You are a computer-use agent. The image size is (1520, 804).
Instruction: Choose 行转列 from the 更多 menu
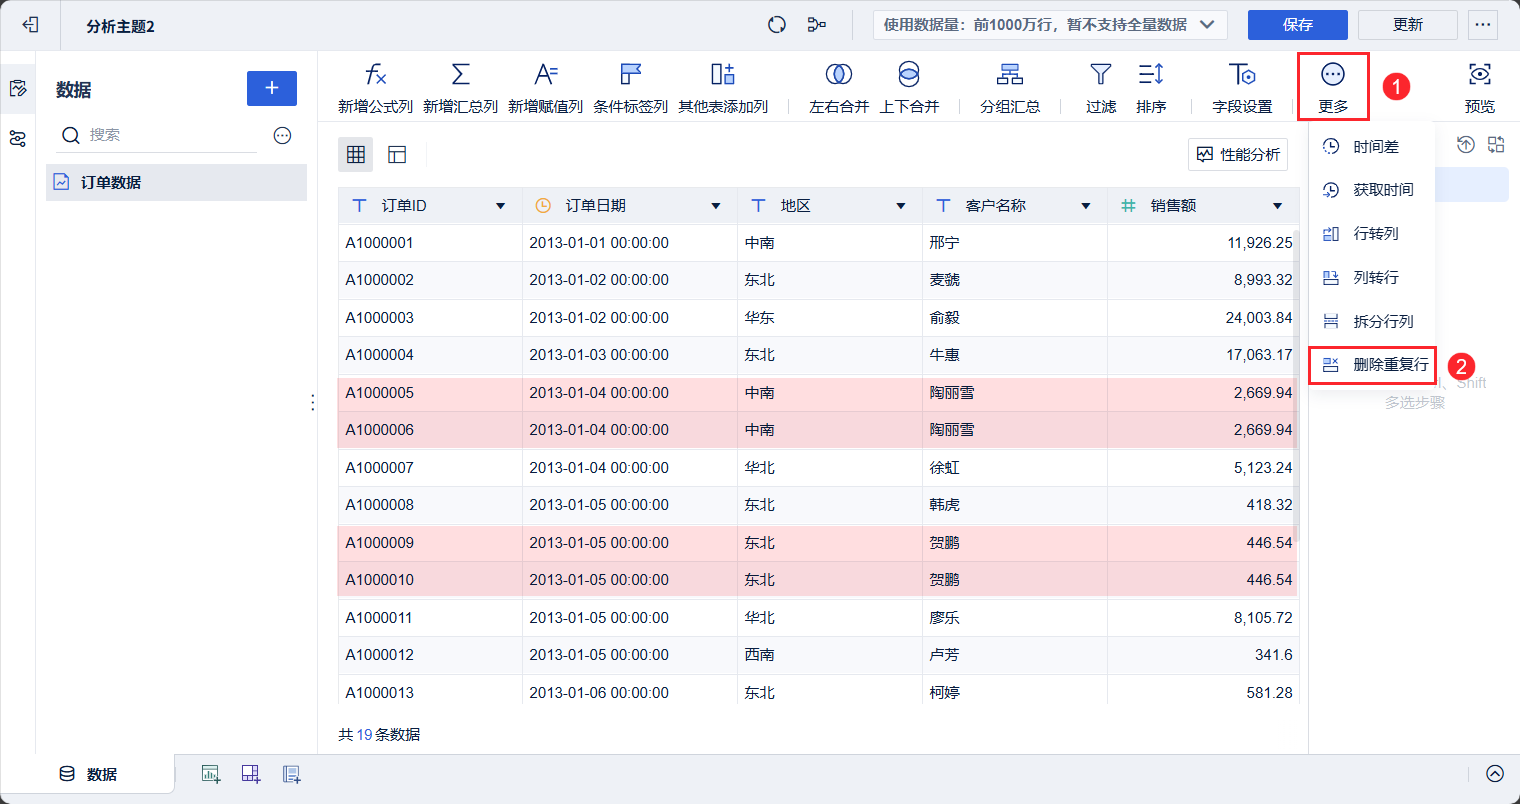pyautogui.click(x=1372, y=234)
